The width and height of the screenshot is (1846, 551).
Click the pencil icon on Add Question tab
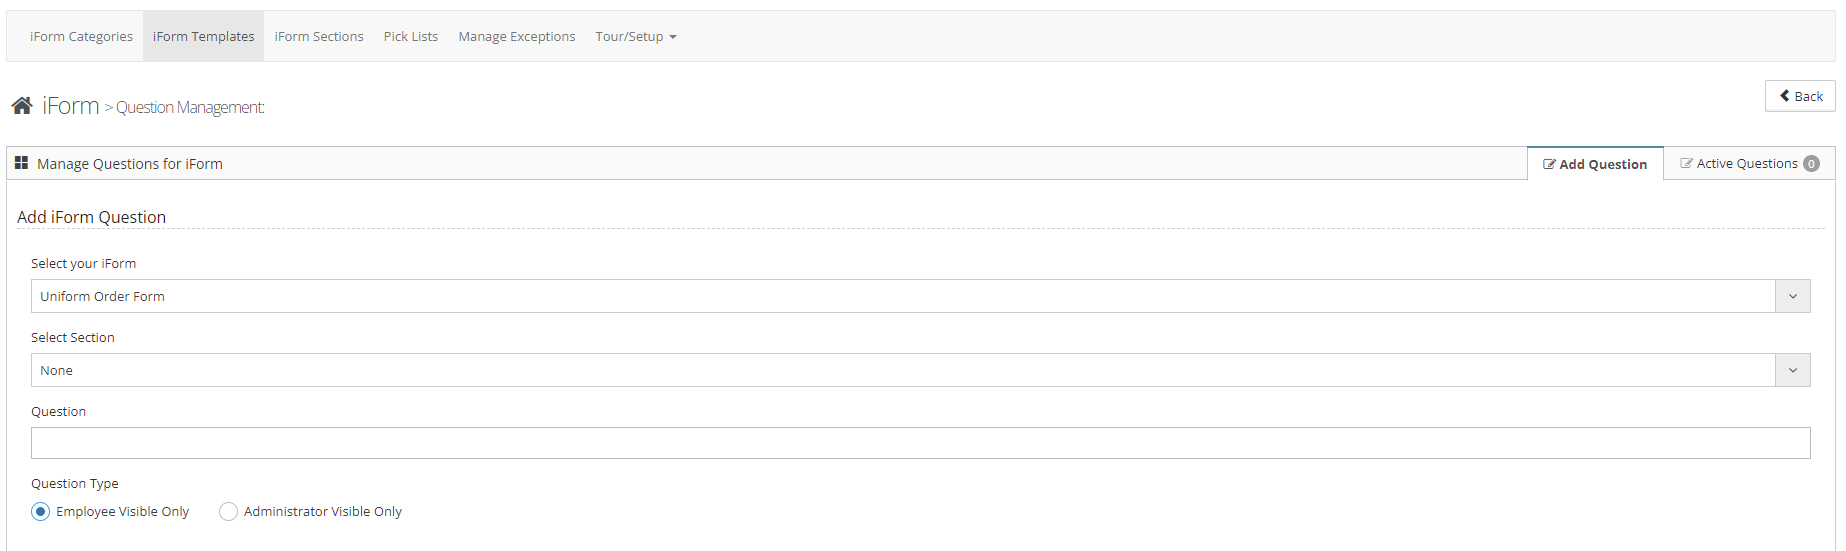pyautogui.click(x=1549, y=164)
